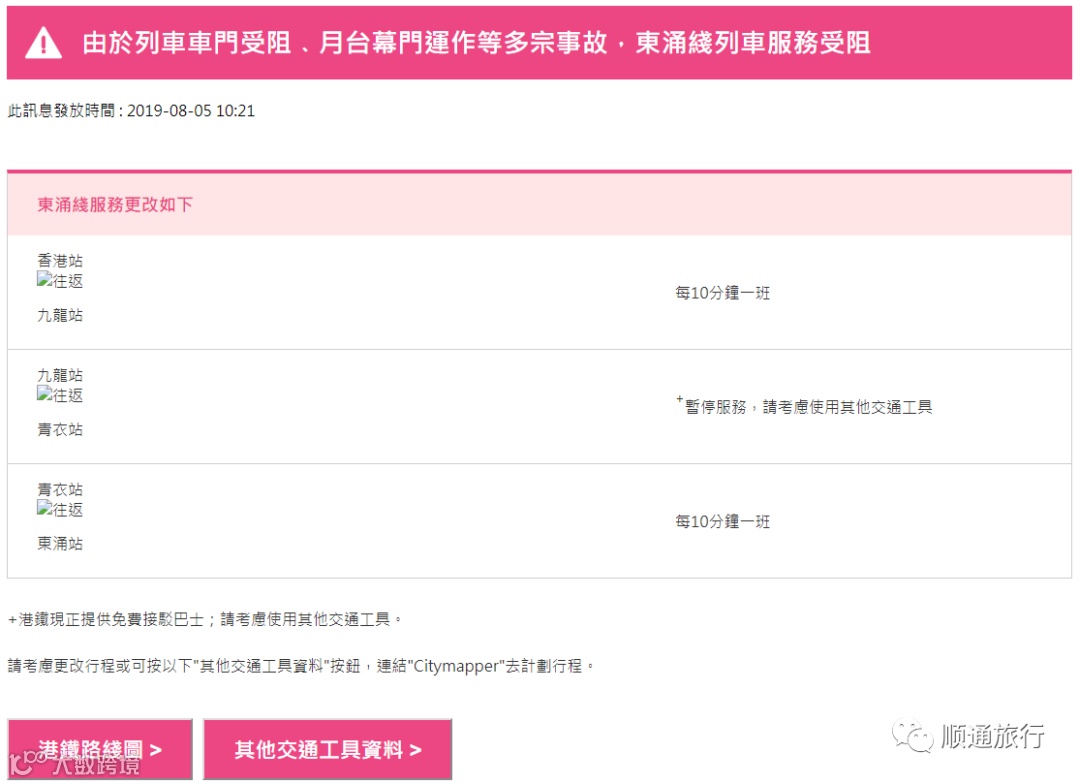Click the free shuttle bus footnote text
This screenshot has height=784, width=1080.
[205, 619]
